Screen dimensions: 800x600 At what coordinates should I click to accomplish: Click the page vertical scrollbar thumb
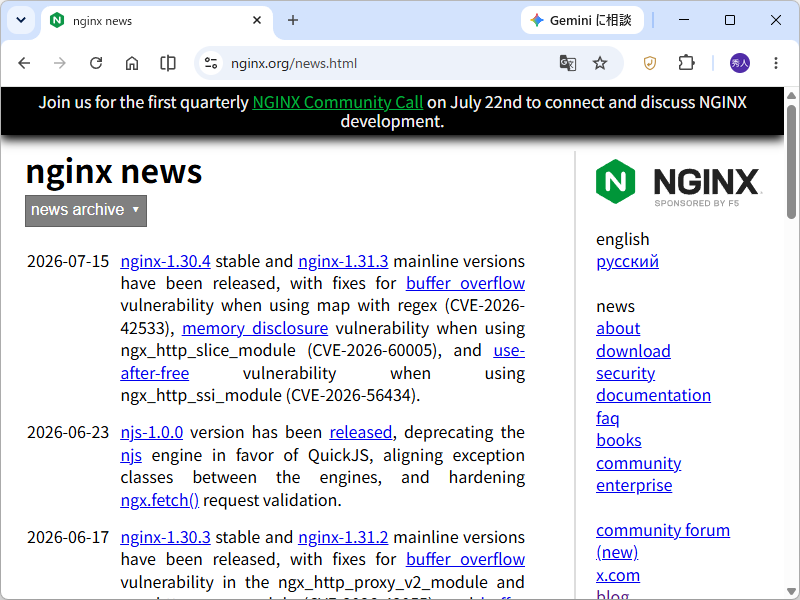coord(791,162)
